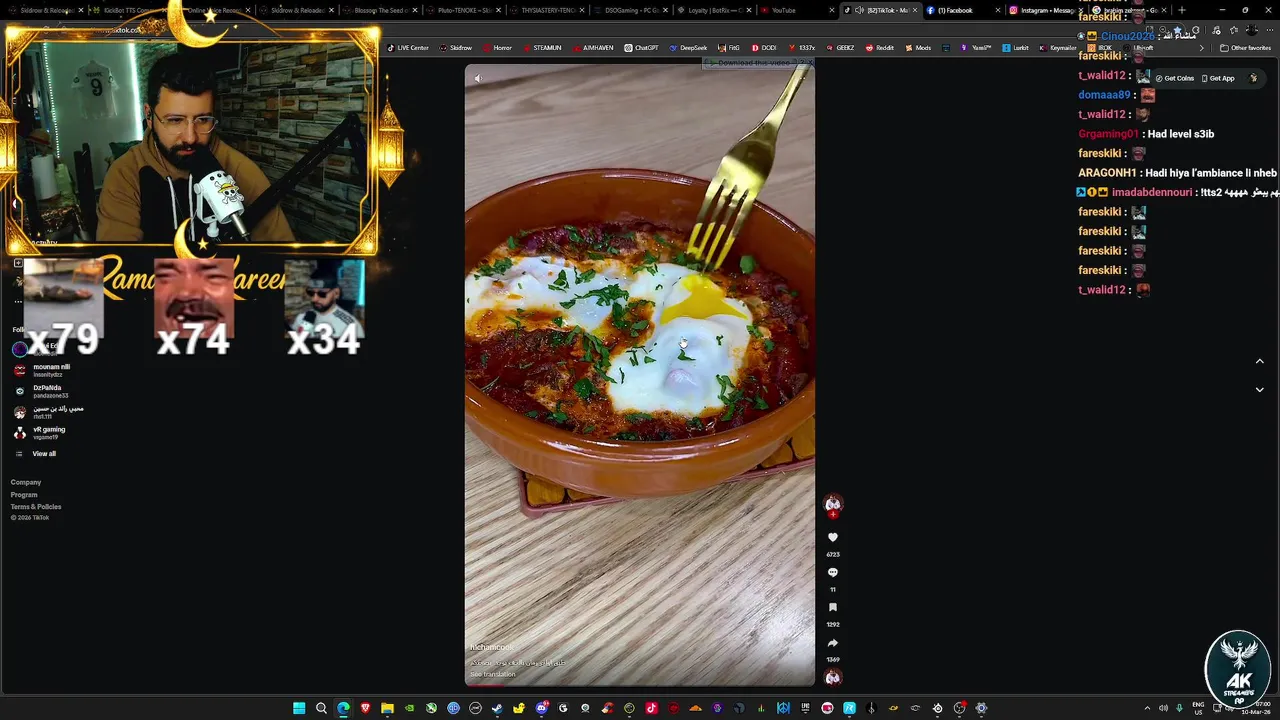Click See translation under the caption
This screenshot has height=720, width=1280.
[x=493, y=674]
